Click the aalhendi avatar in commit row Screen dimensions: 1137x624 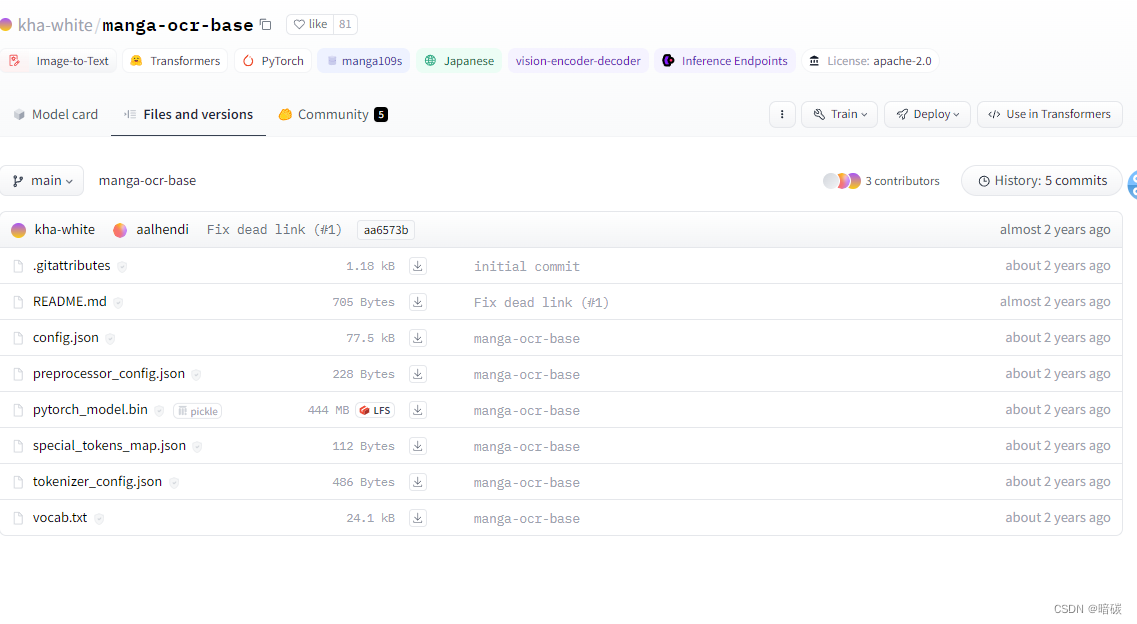tap(120, 230)
